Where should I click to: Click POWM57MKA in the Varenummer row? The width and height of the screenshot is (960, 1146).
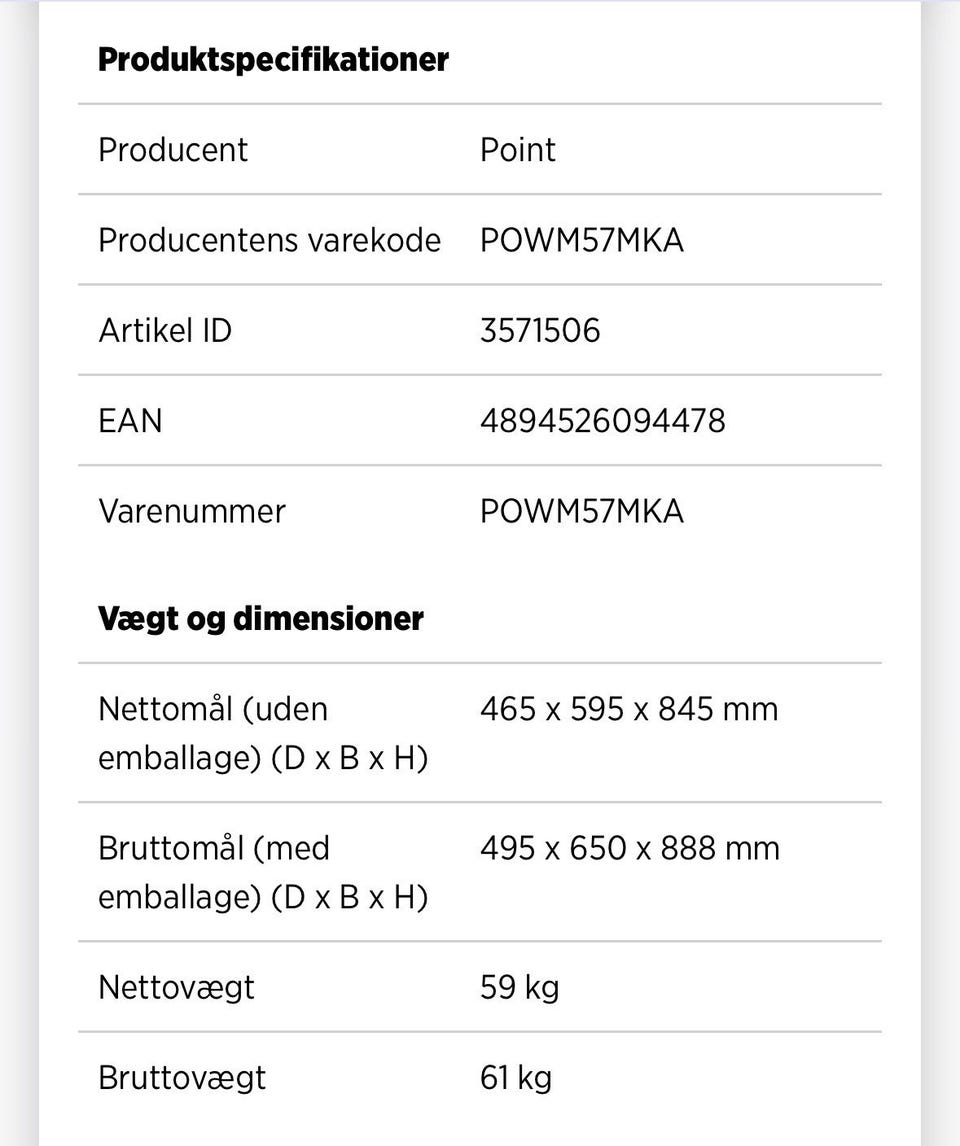pos(581,511)
